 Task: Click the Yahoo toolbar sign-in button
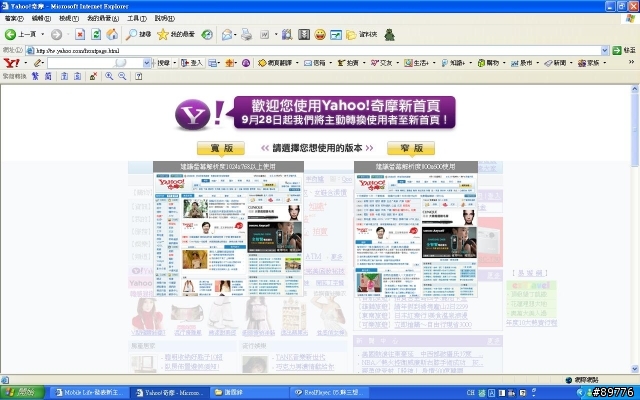point(192,63)
